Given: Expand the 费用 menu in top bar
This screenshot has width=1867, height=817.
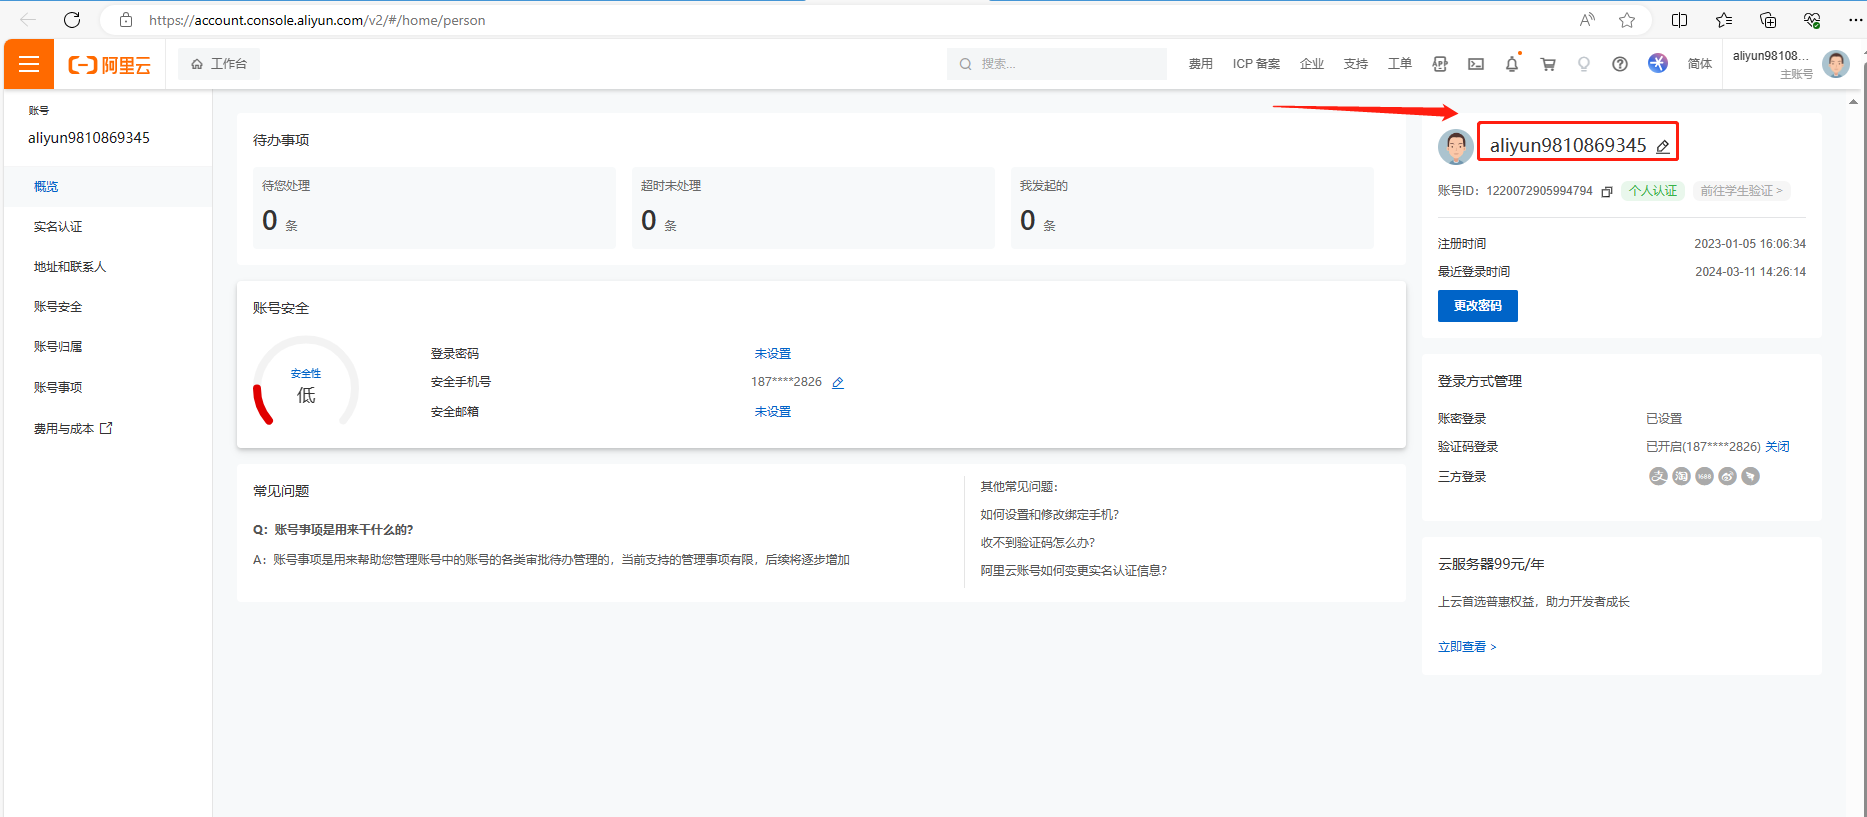Looking at the screenshot, I should (x=1200, y=64).
